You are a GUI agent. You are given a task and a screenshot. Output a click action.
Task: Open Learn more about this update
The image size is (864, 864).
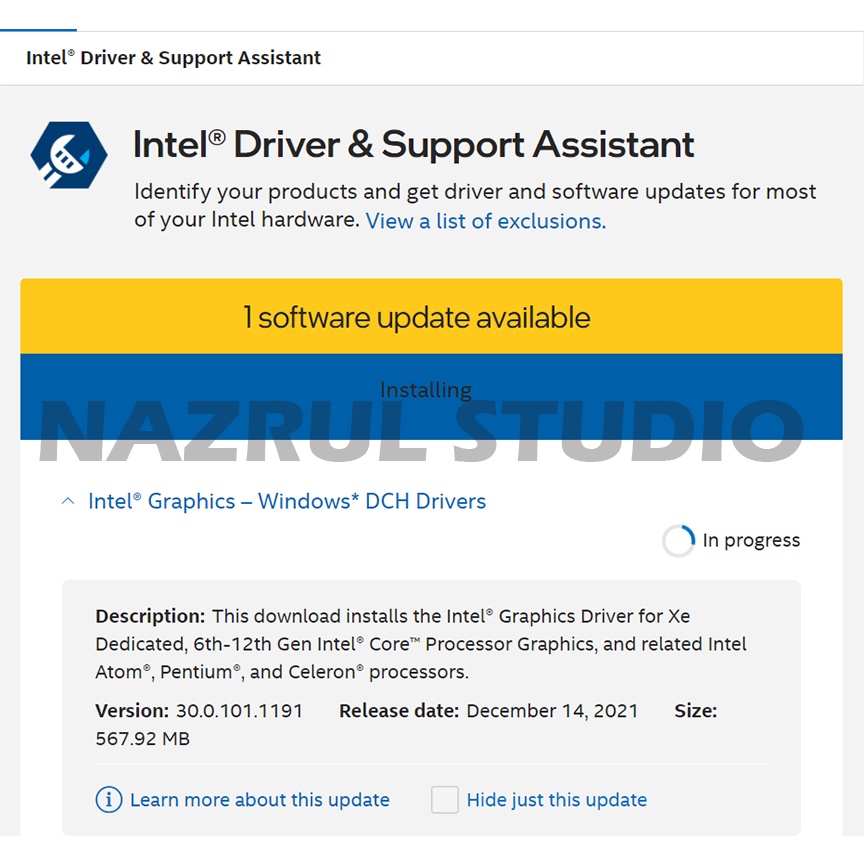click(x=259, y=800)
